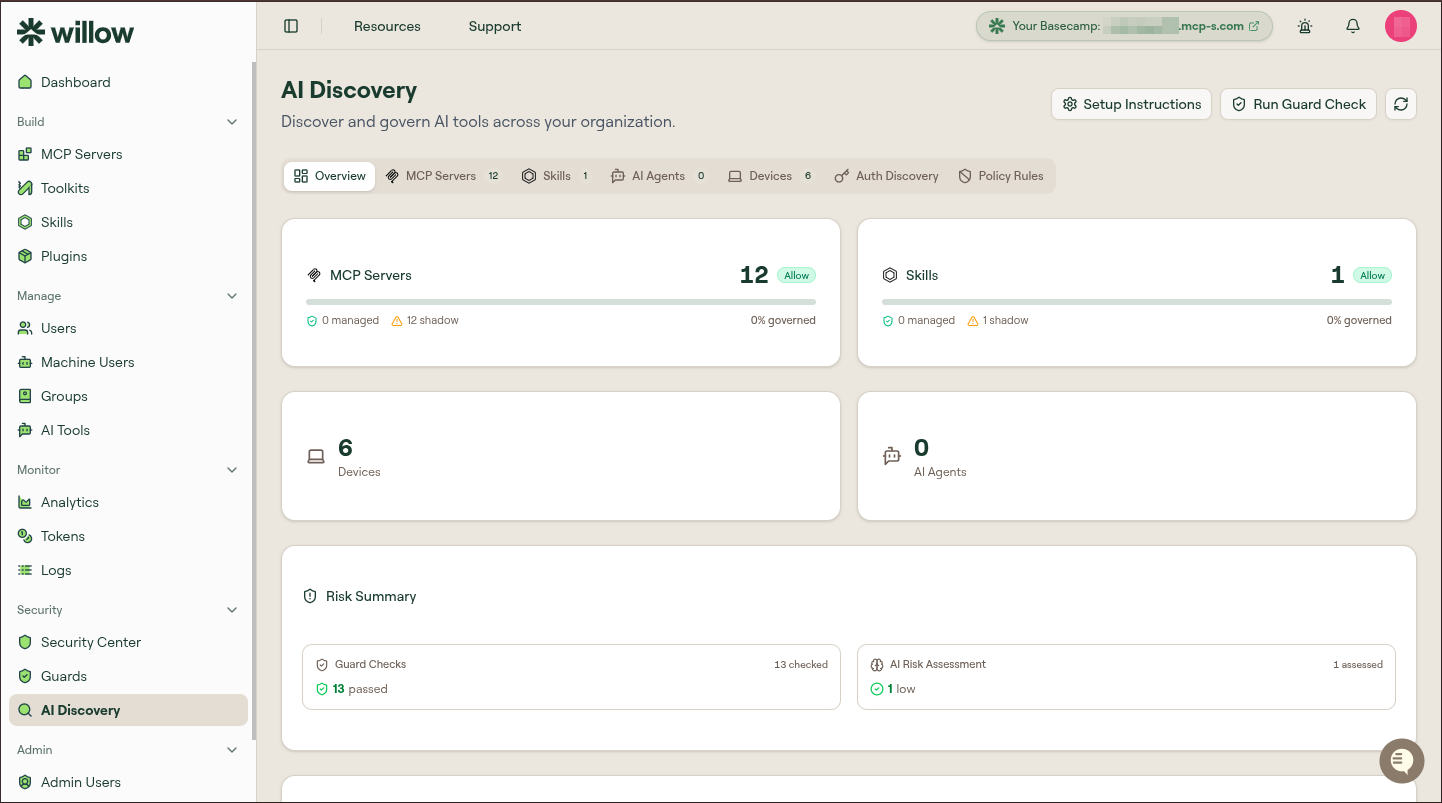The height and width of the screenshot is (803, 1442).
Task: Click the Skills sidebar icon
Action: tap(25, 222)
